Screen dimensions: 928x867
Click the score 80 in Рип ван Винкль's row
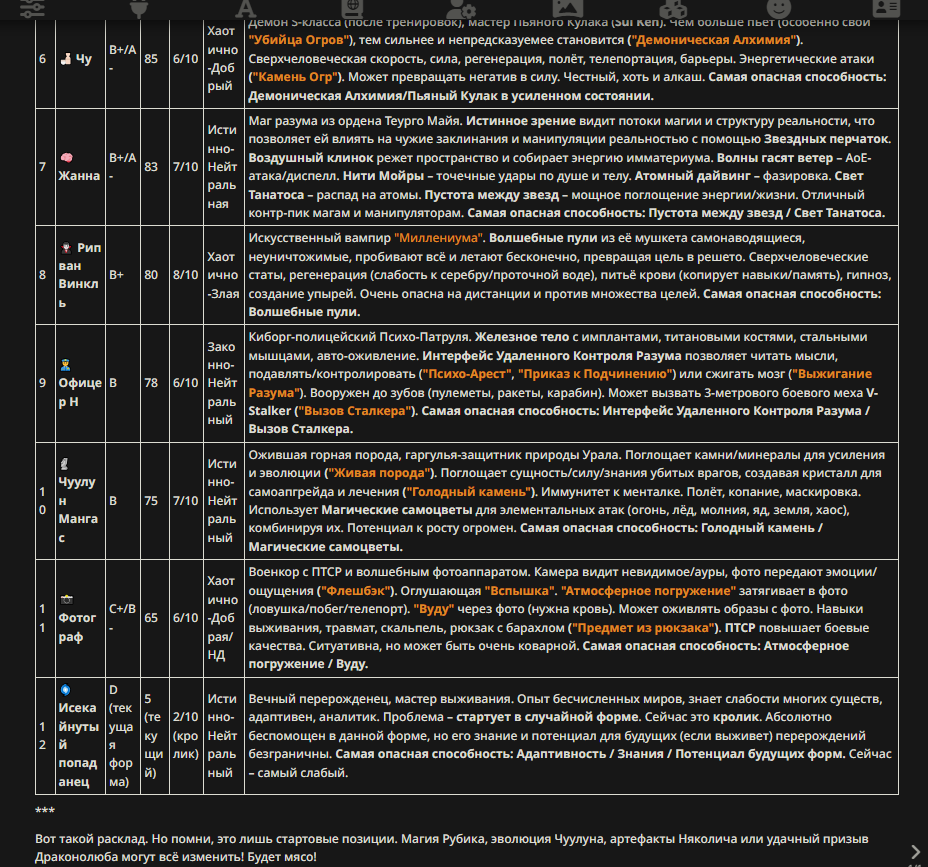point(151,275)
